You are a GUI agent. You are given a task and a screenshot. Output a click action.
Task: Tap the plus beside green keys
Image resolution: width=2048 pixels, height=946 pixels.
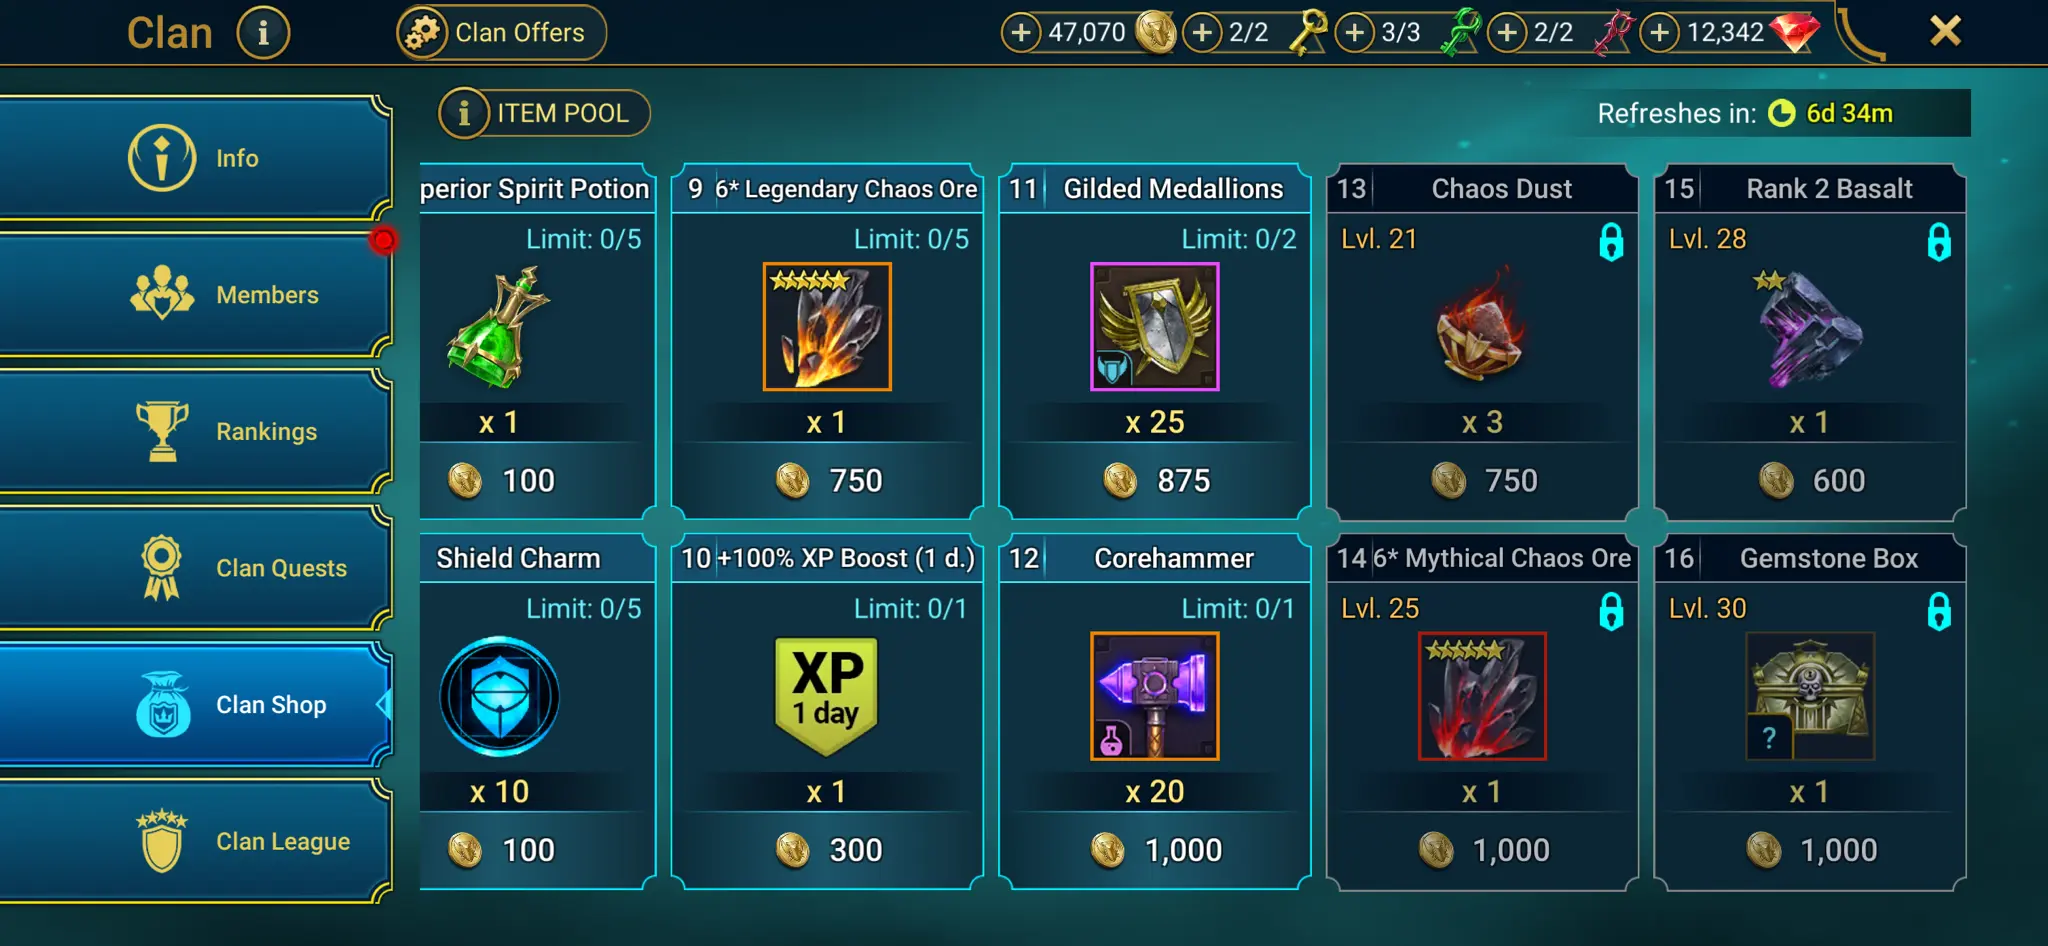point(1354,33)
